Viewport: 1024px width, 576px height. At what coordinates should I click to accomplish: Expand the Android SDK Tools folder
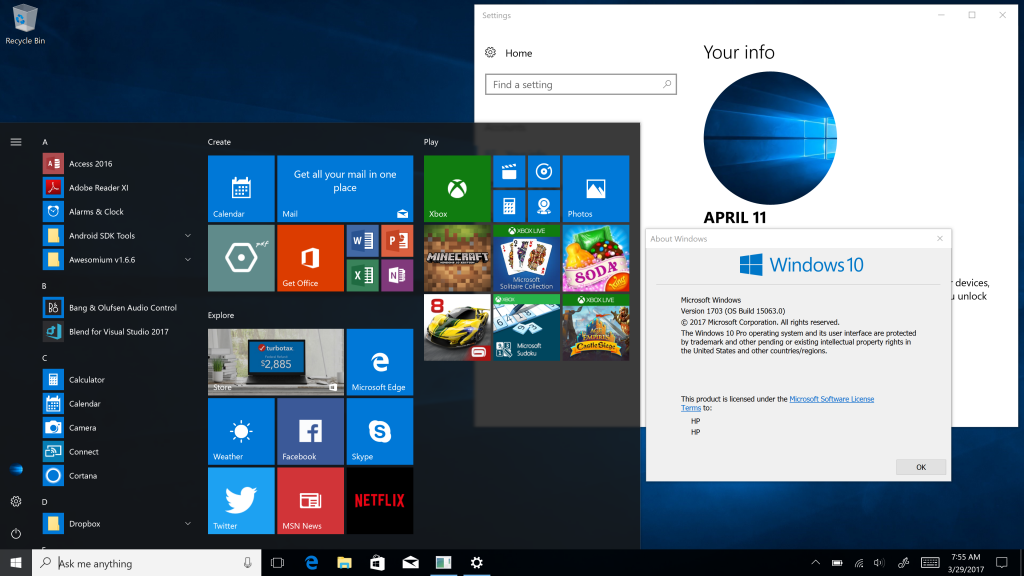tap(188, 236)
